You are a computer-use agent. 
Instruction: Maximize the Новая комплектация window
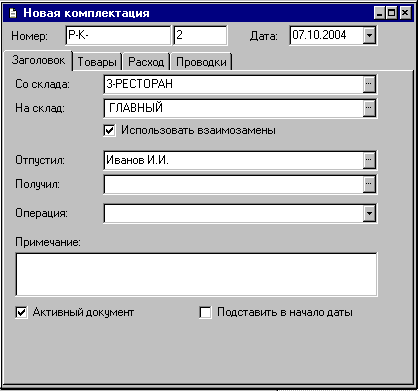[x=392, y=13]
